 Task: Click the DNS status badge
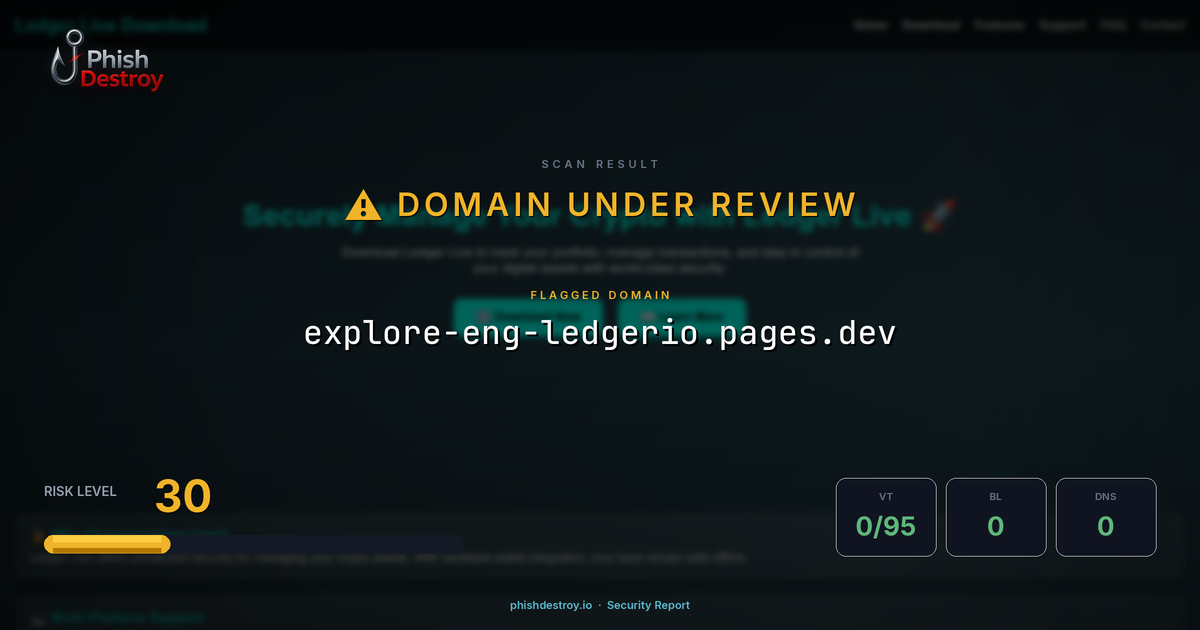coord(1106,517)
